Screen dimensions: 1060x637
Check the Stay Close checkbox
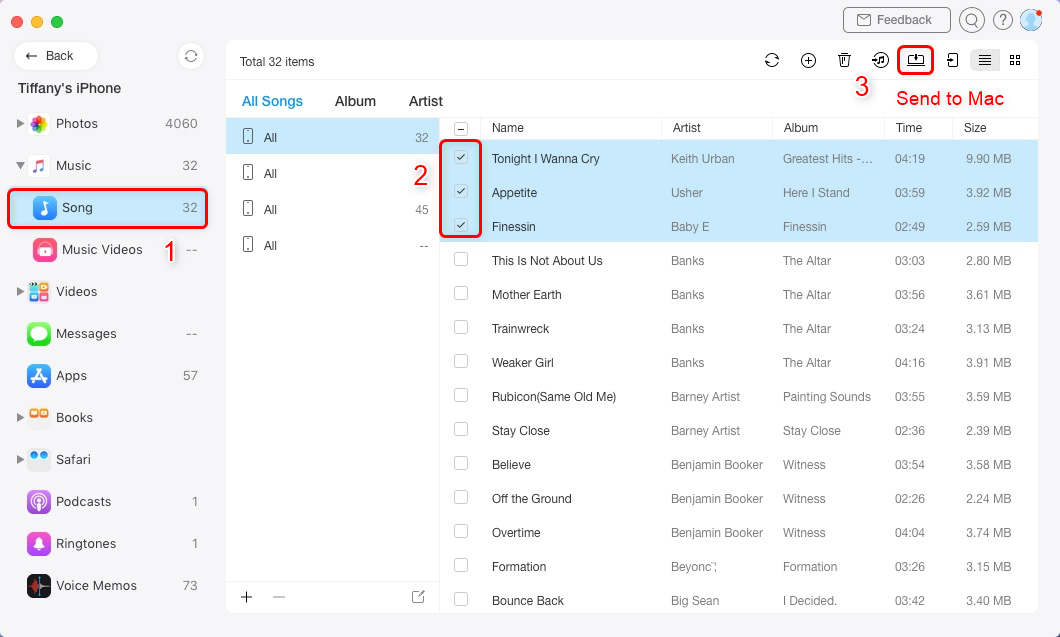461,429
